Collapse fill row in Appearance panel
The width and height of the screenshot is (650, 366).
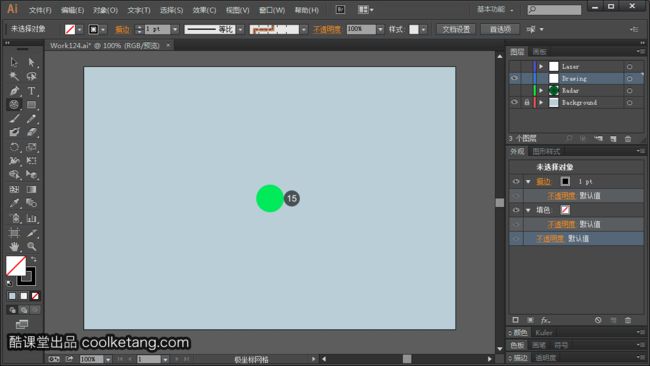(528, 210)
